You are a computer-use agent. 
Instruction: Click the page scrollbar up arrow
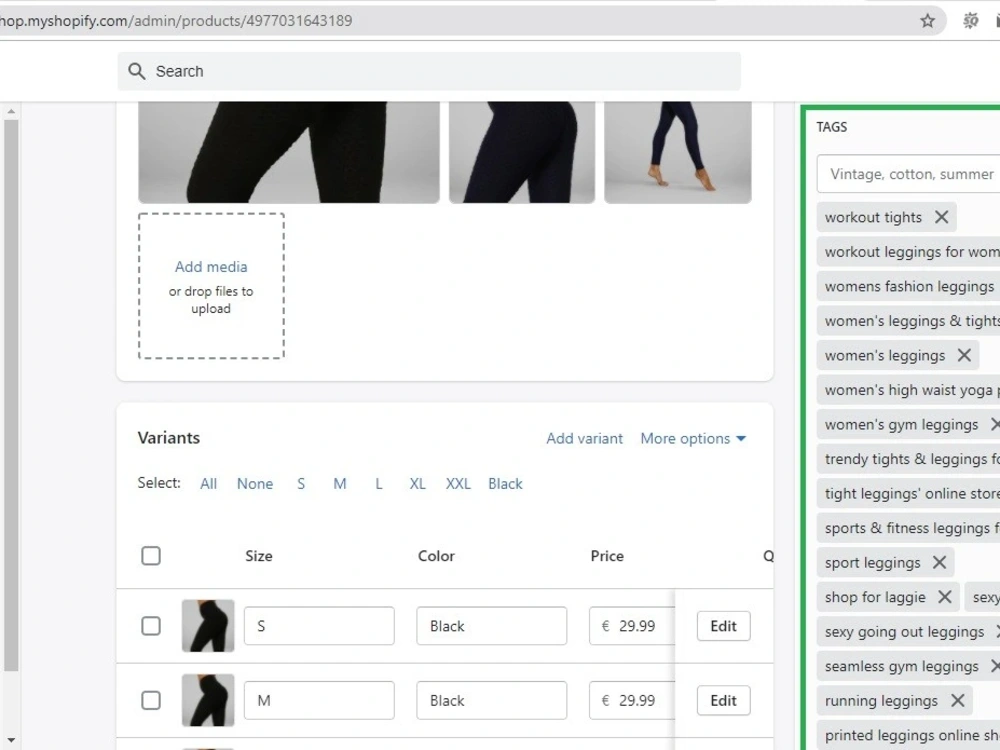(11, 112)
